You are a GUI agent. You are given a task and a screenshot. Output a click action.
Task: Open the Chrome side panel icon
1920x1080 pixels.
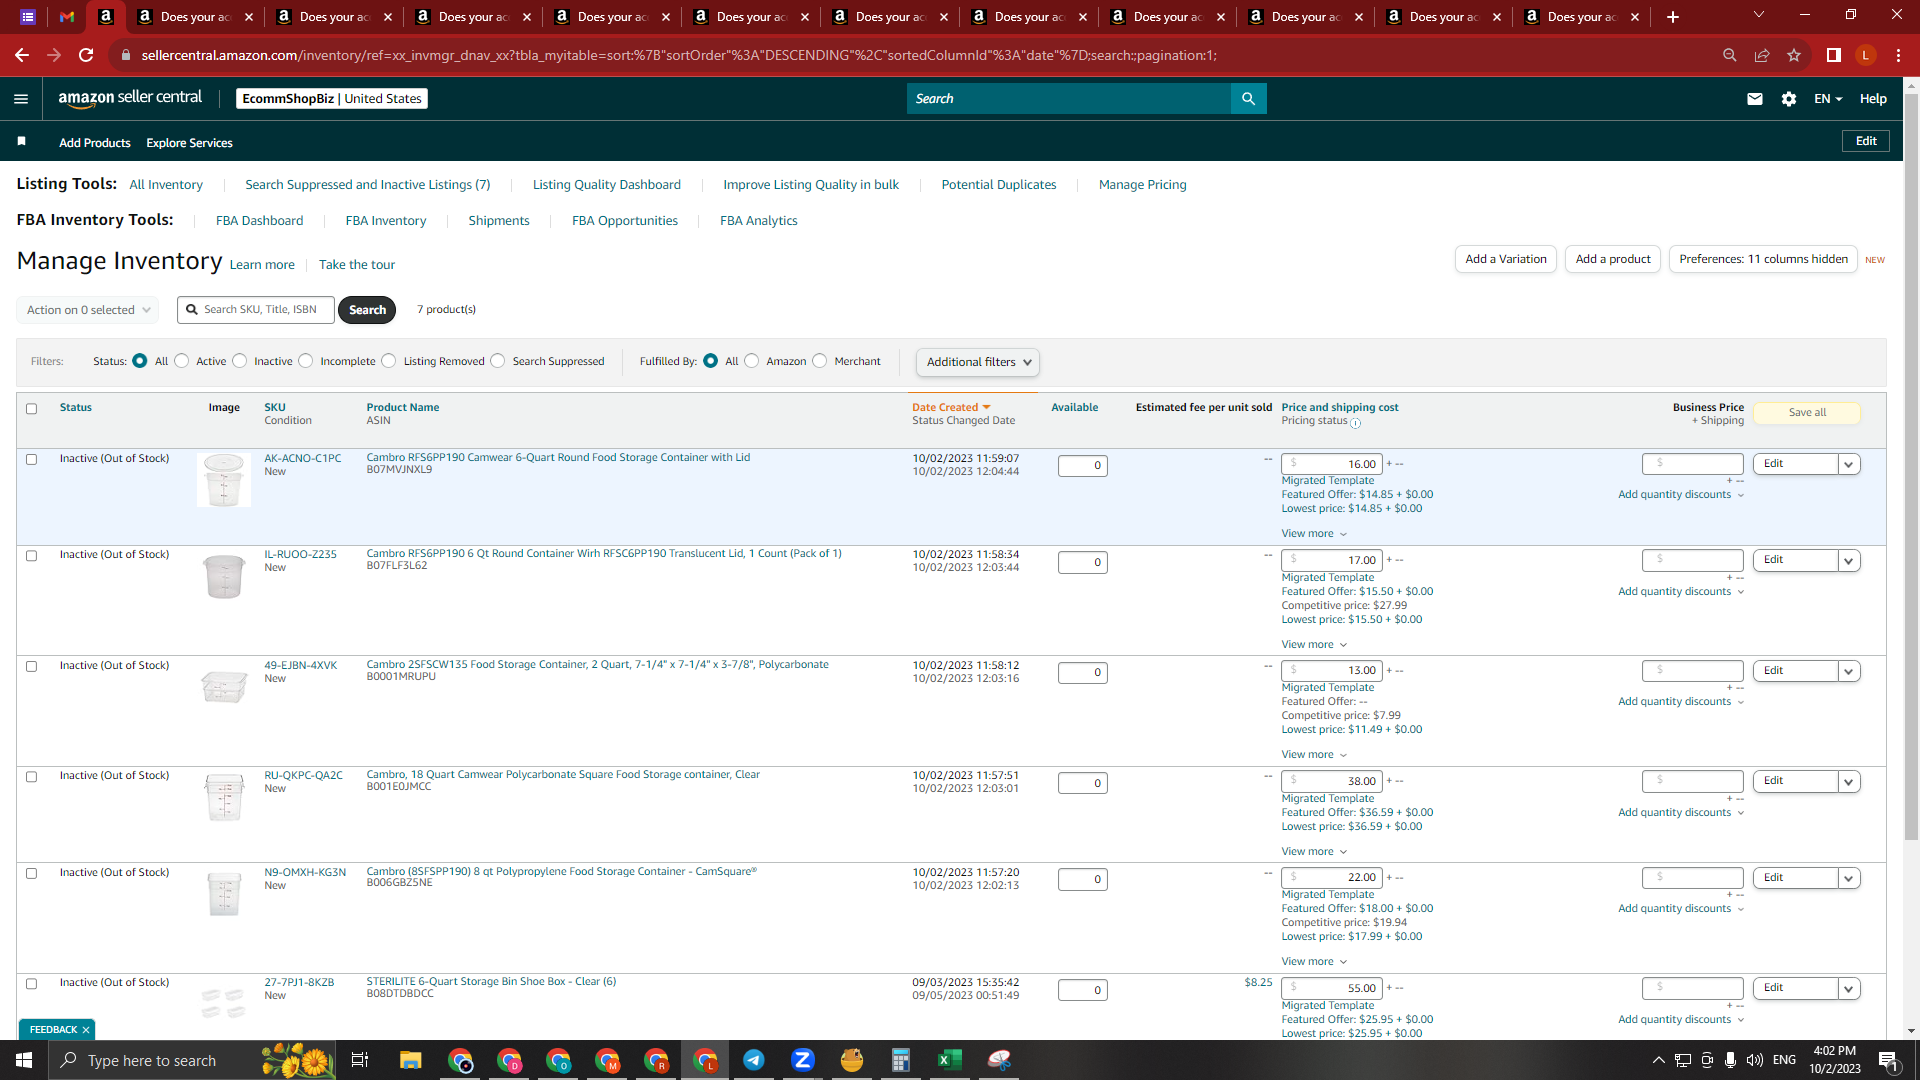1834,55
